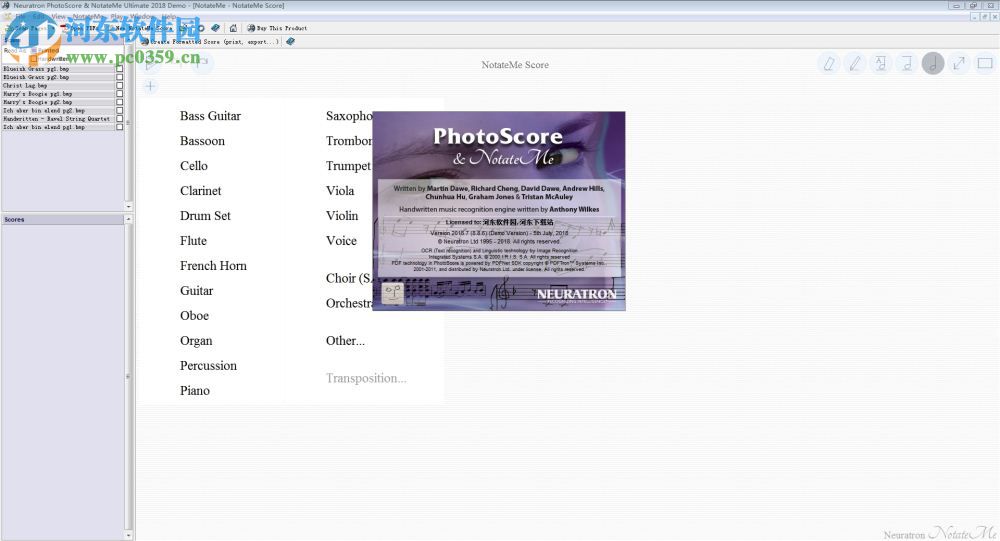Choose Clarinet instrument
This screenshot has height=541, width=1000.
200,191
